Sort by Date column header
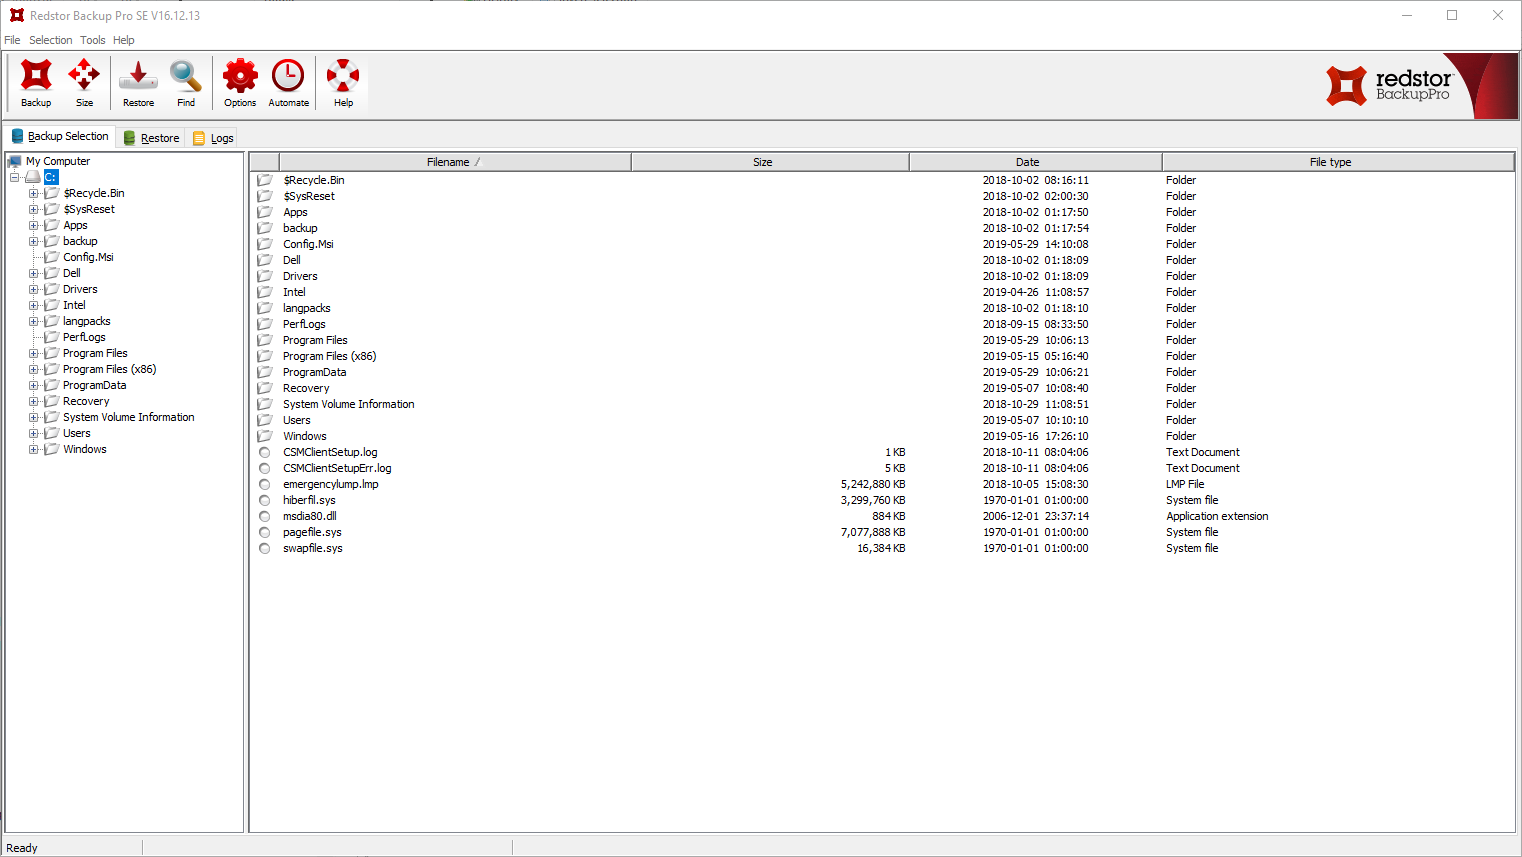This screenshot has width=1522, height=857. pos(1036,162)
